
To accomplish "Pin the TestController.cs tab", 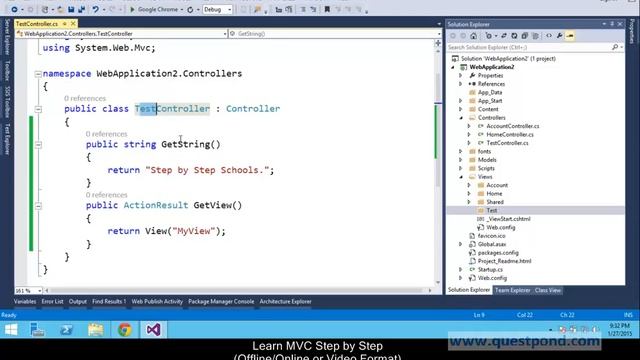I will point(64,24).
